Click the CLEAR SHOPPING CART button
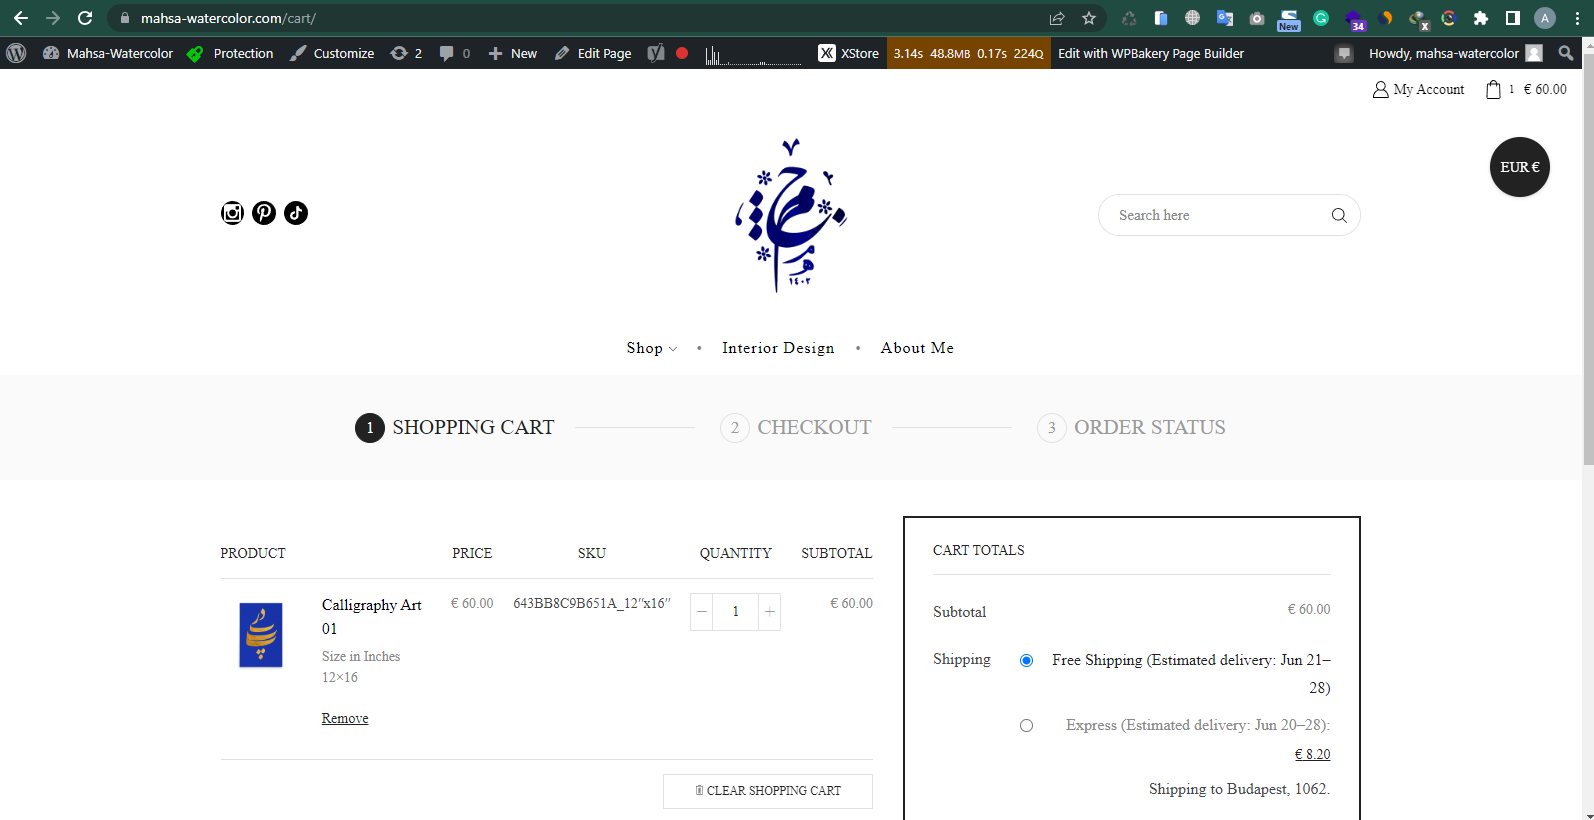1594x820 pixels. pyautogui.click(x=768, y=791)
